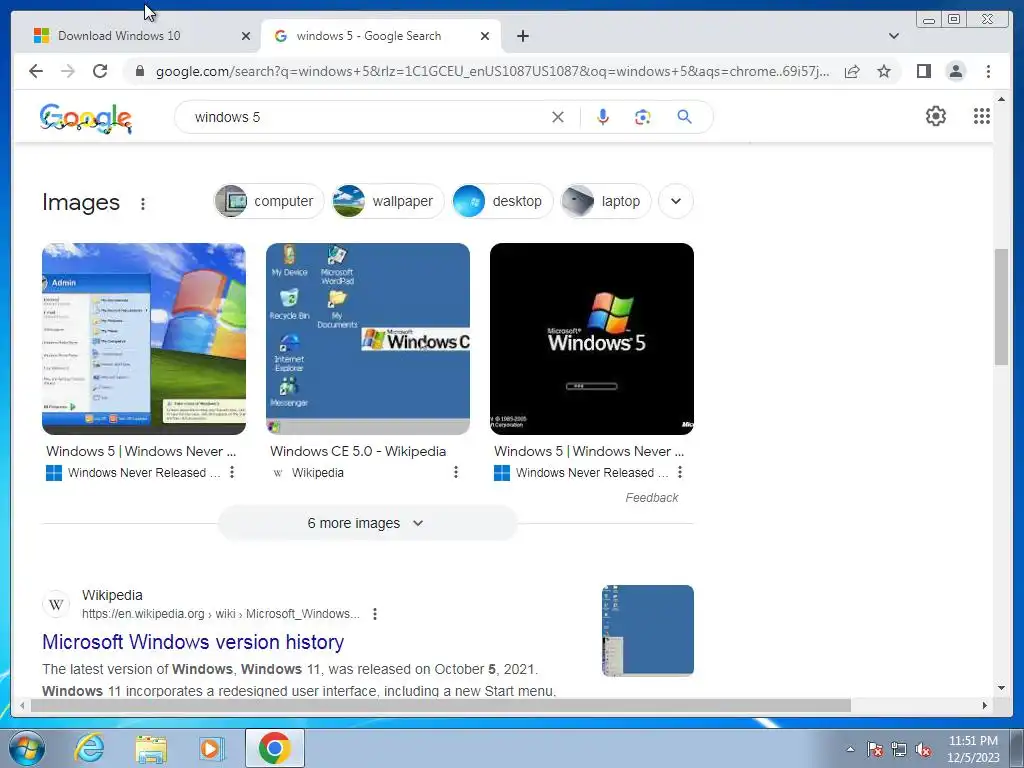Click the address bar URL

[x=492, y=71]
